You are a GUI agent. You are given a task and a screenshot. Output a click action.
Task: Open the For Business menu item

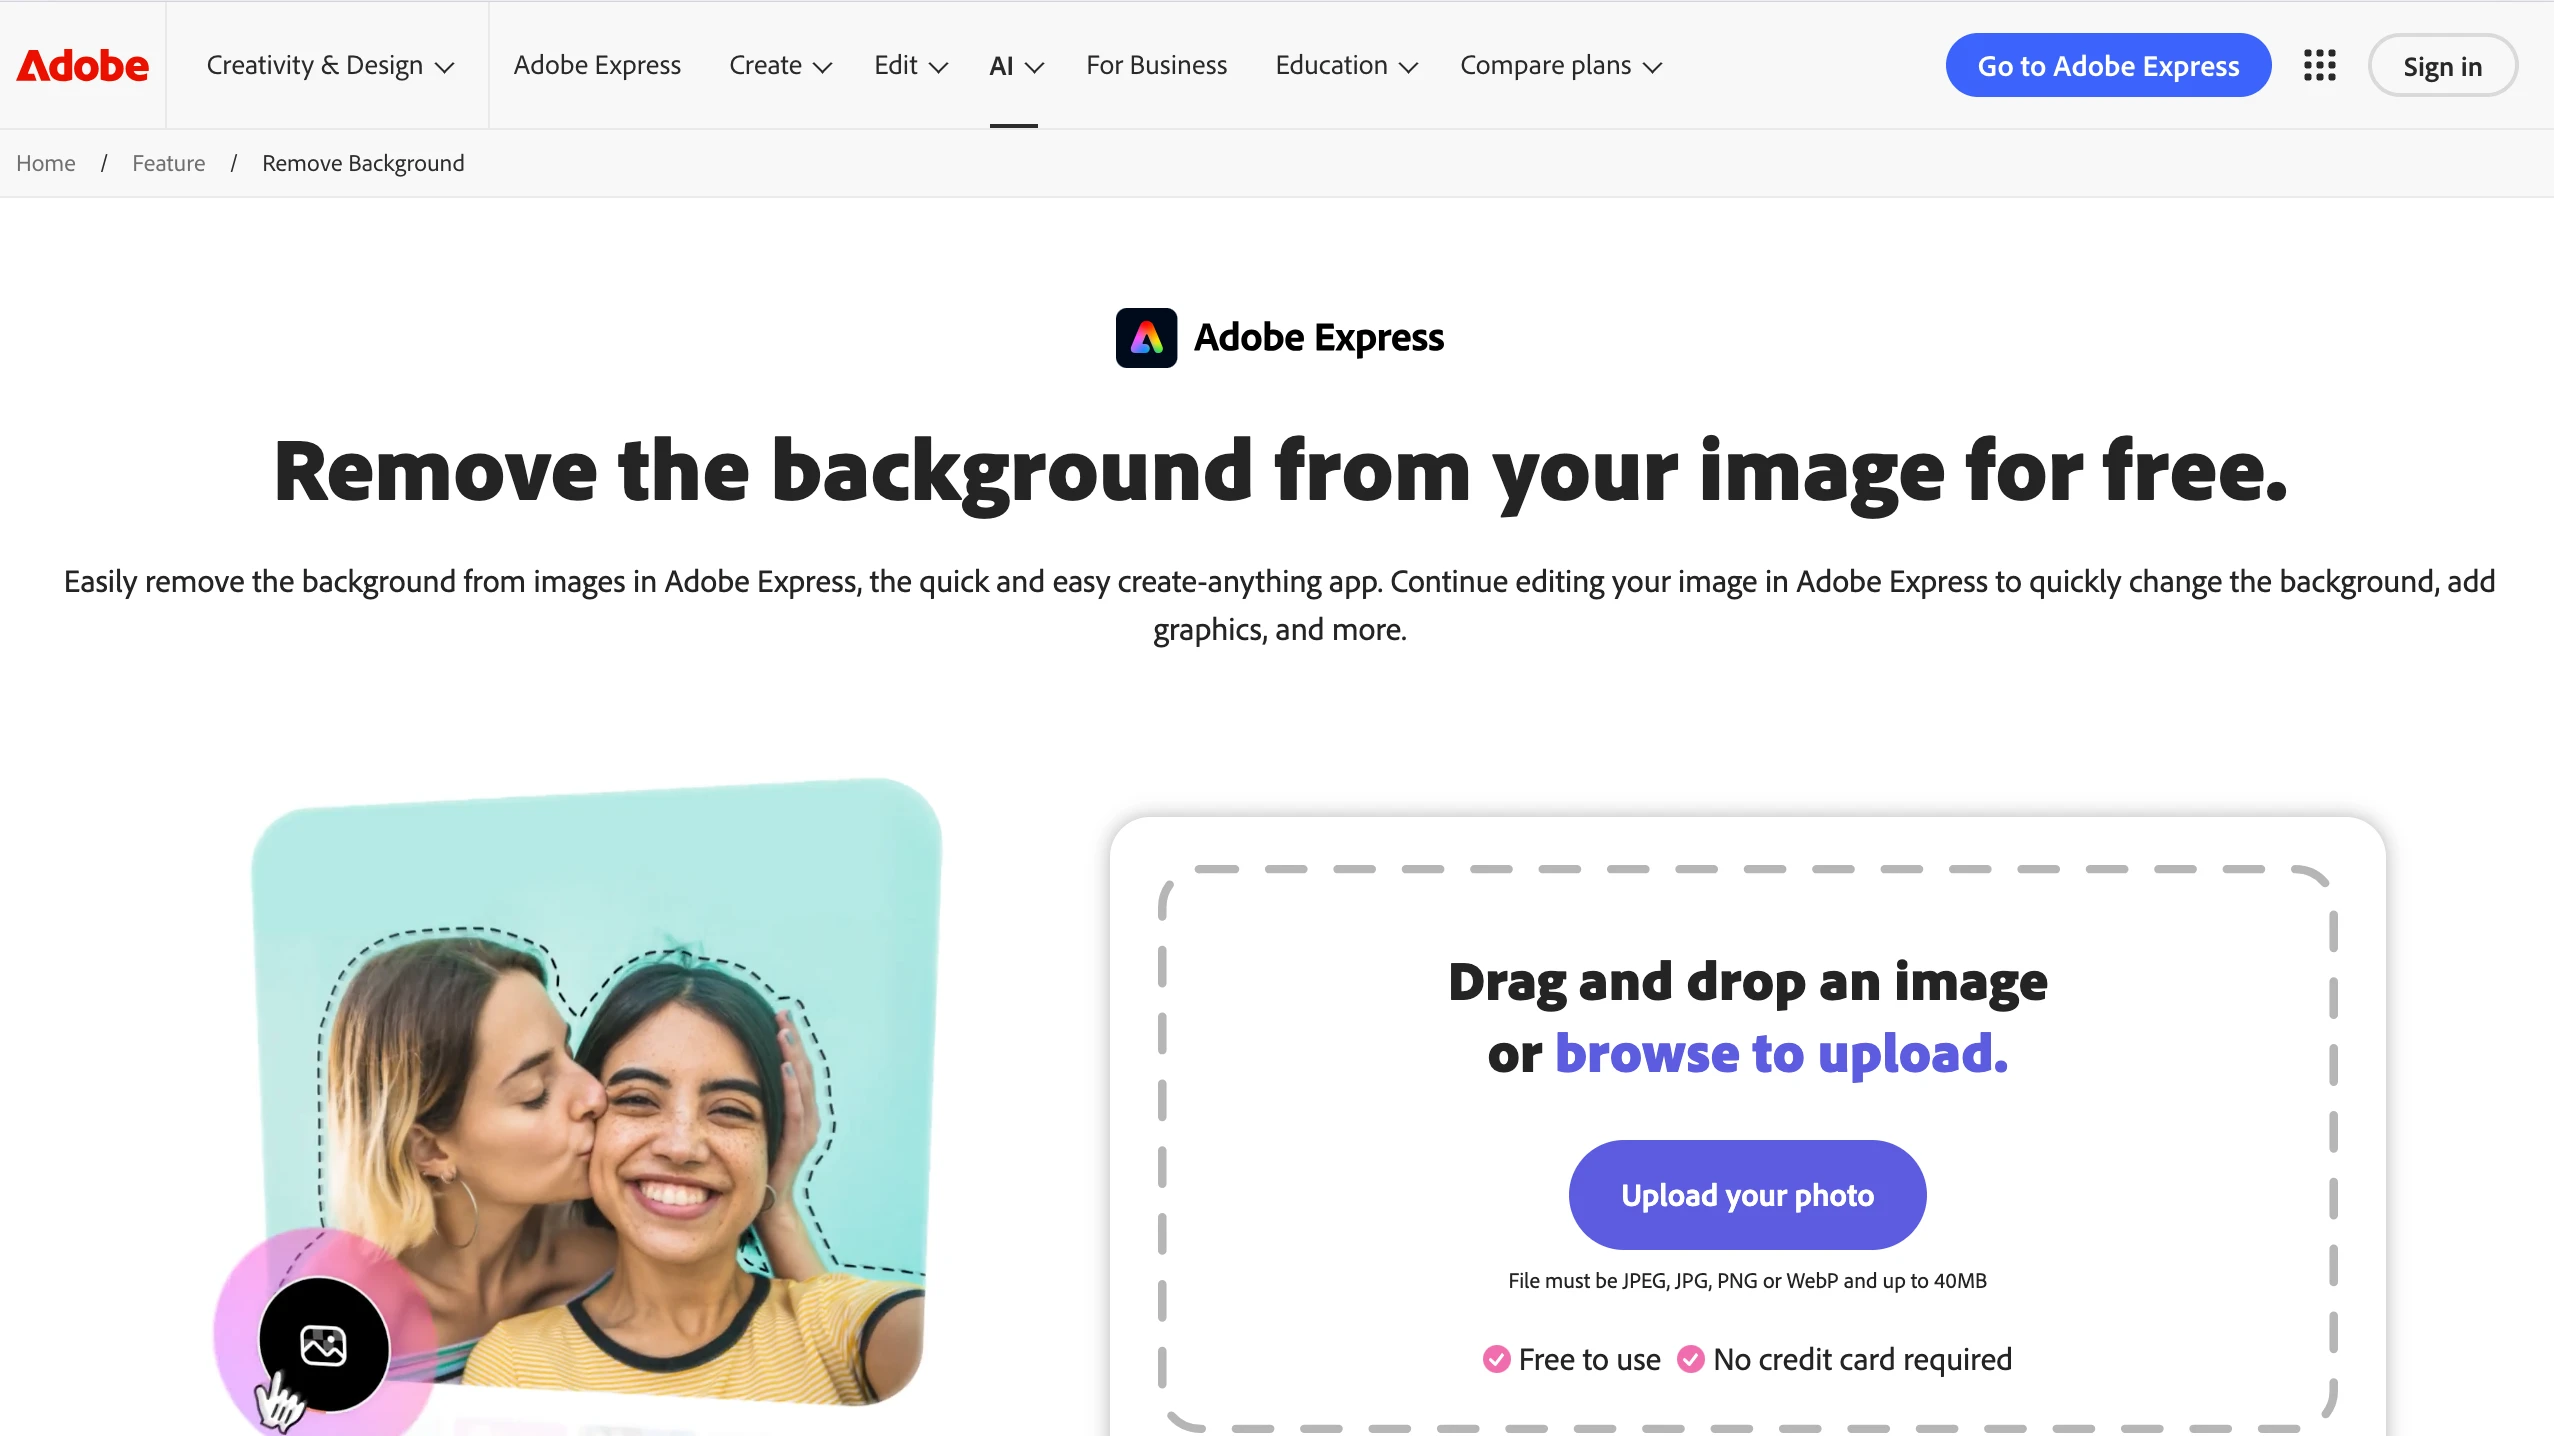pos(1156,64)
